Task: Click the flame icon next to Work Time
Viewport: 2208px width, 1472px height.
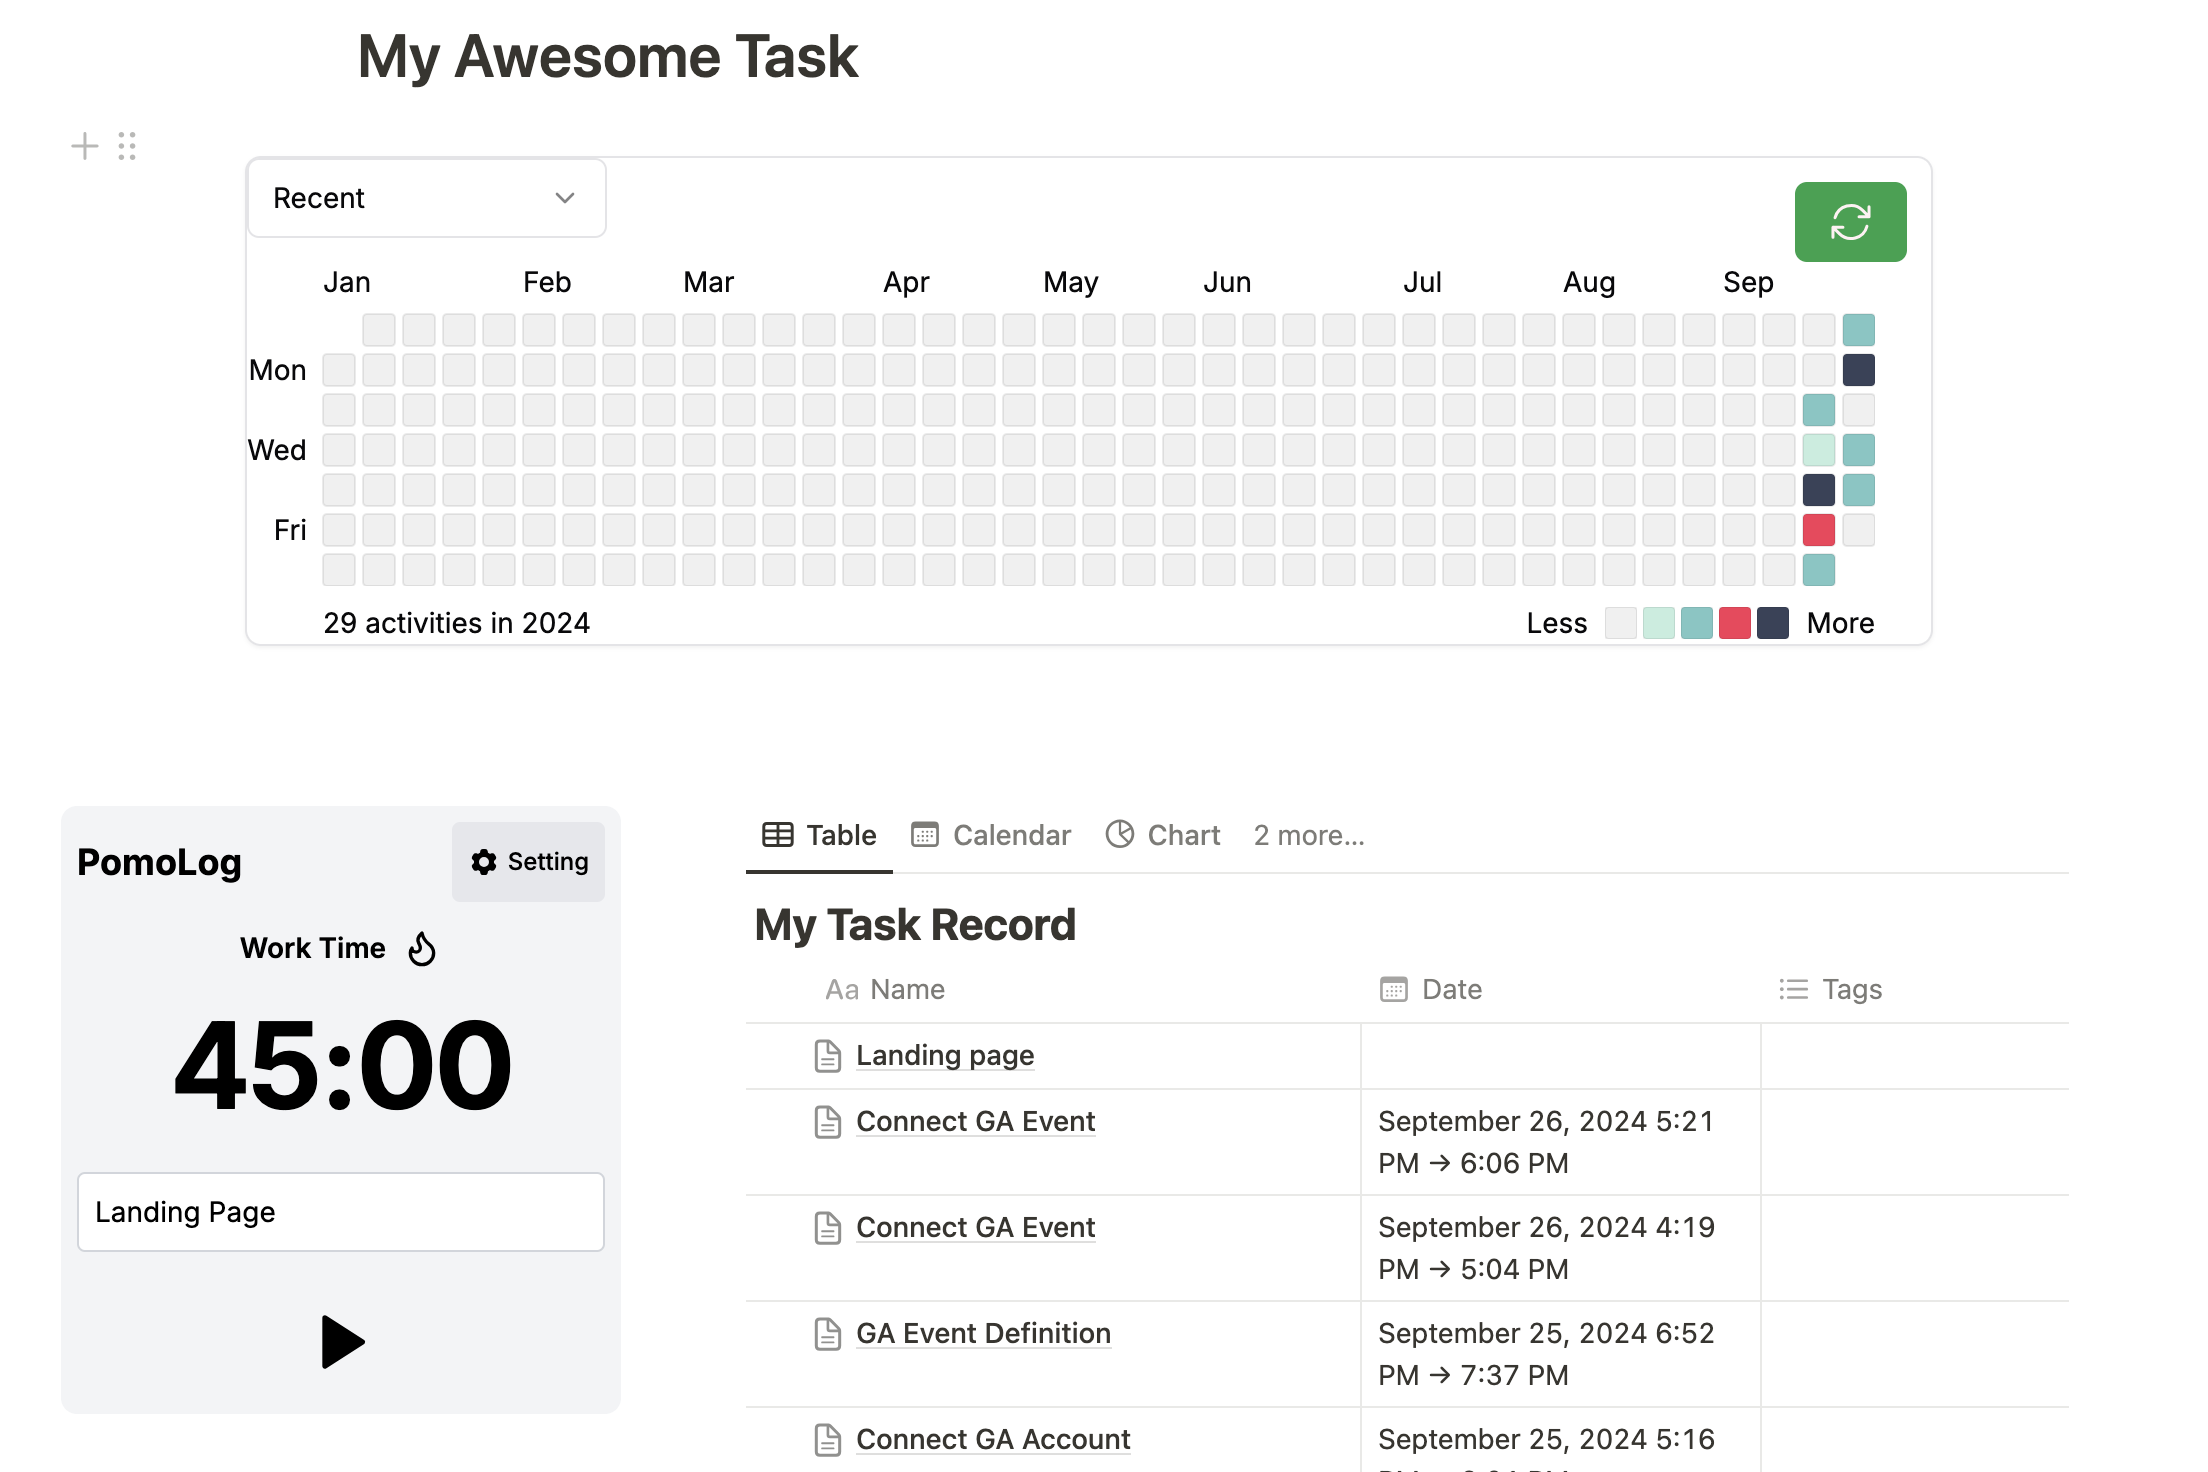Action: (422, 948)
